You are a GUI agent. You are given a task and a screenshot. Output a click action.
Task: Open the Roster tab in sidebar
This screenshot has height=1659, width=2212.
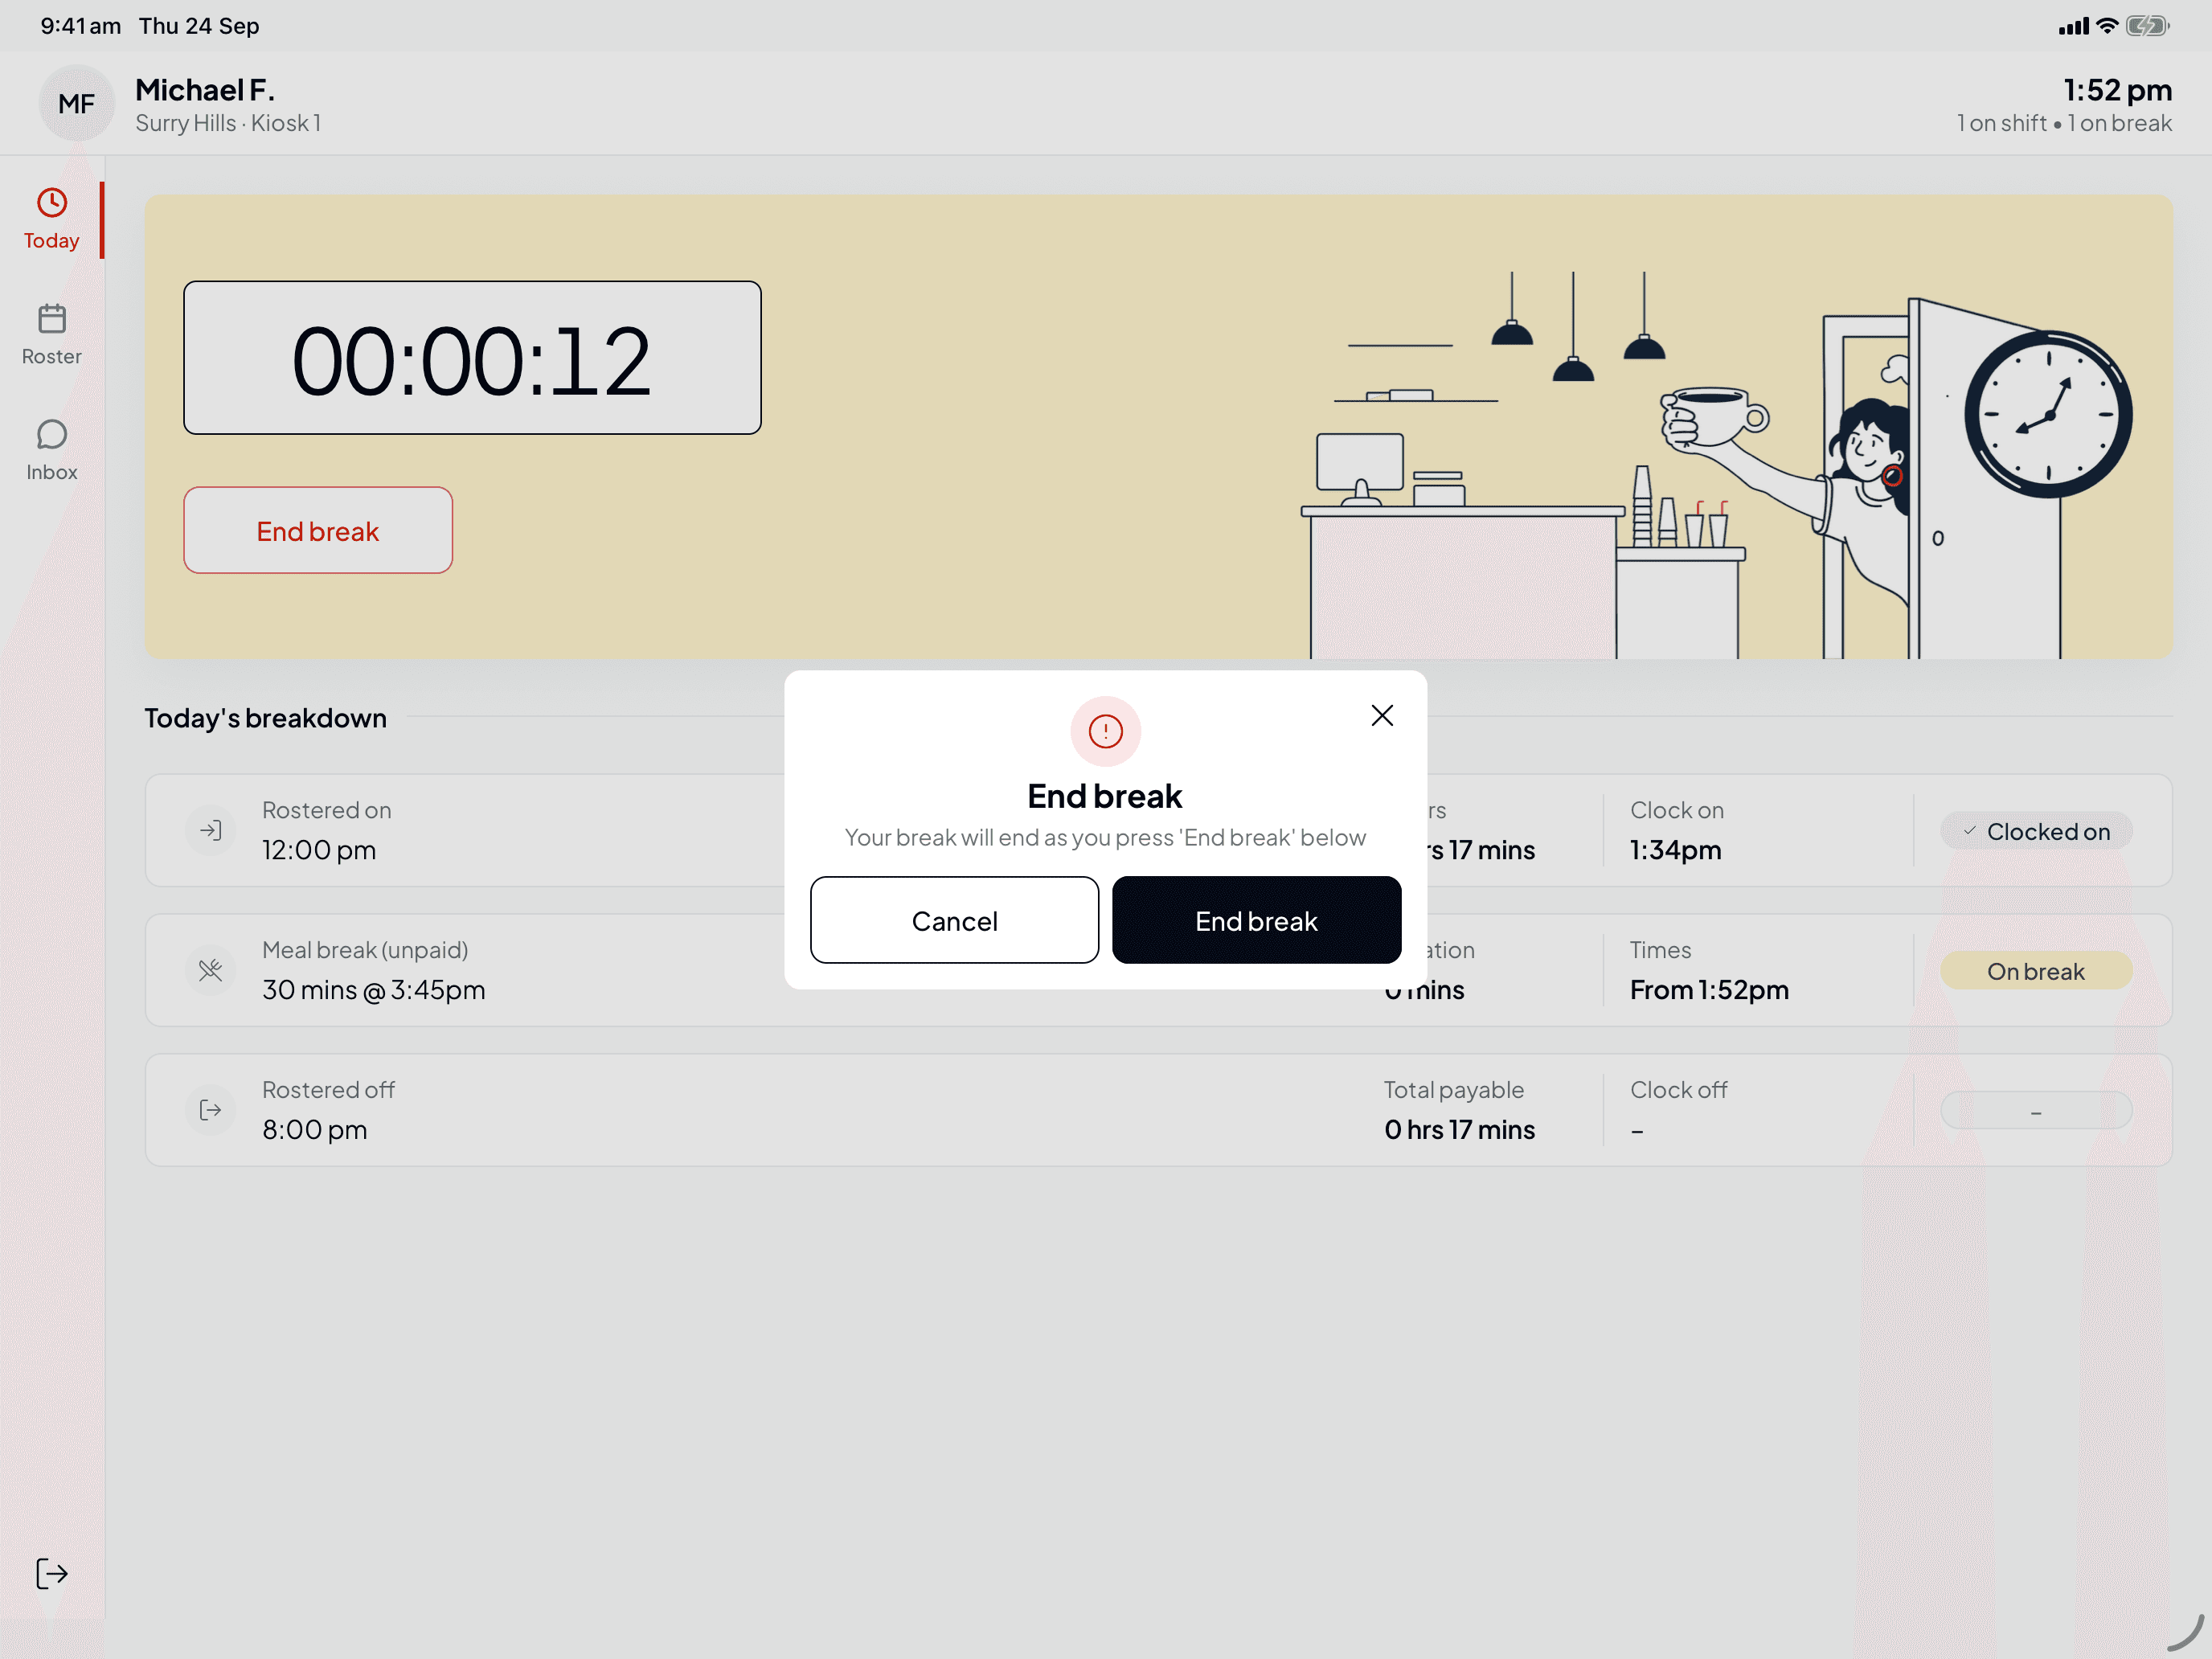click(x=51, y=336)
